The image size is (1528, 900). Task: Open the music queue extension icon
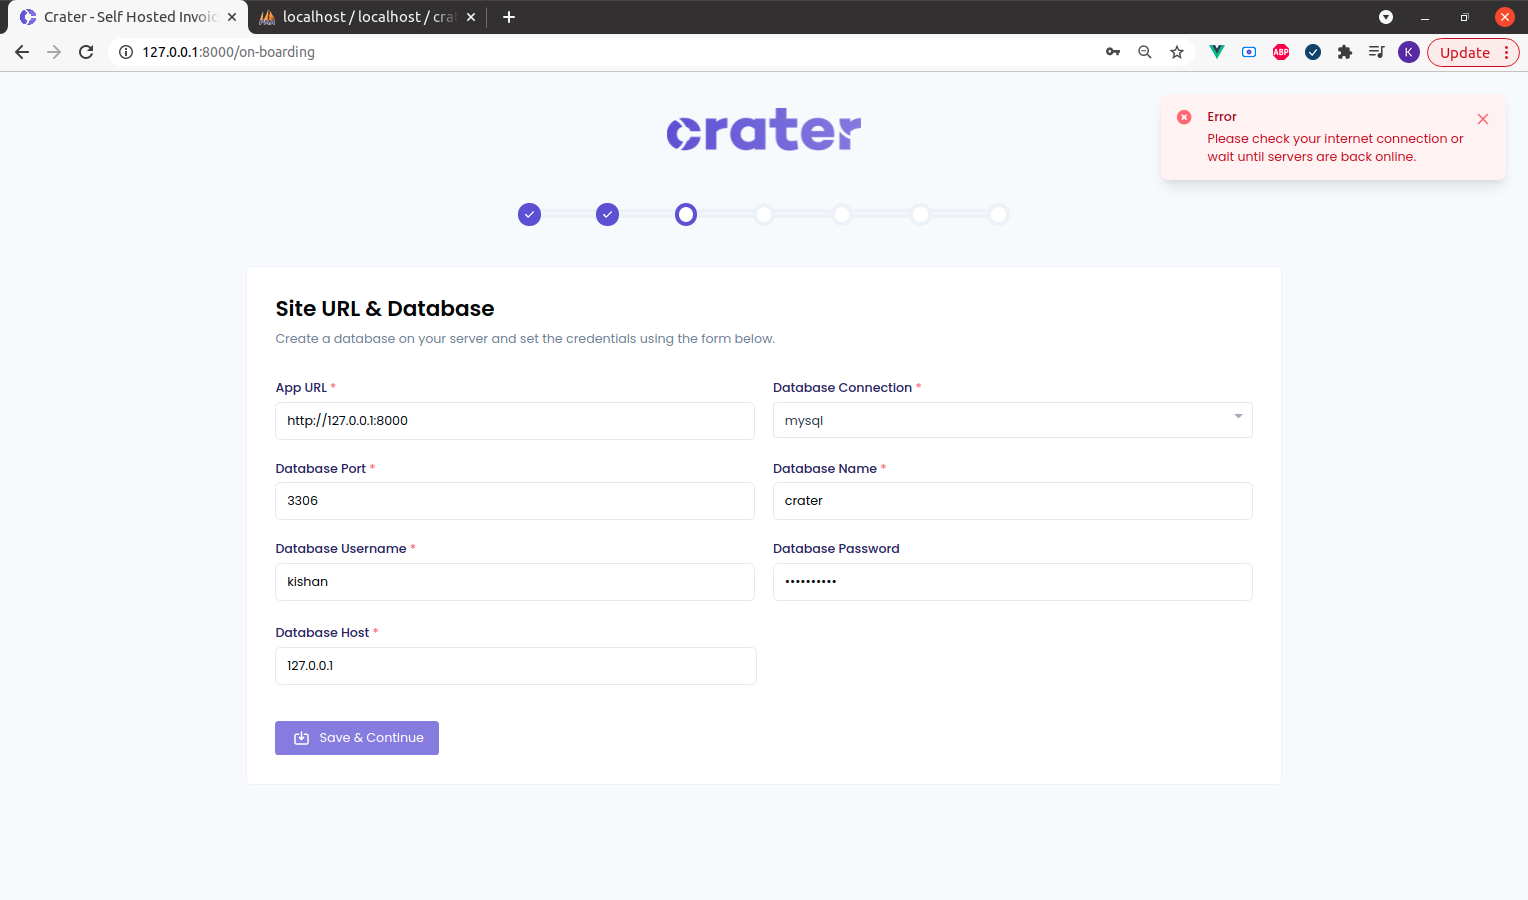click(1377, 52)
